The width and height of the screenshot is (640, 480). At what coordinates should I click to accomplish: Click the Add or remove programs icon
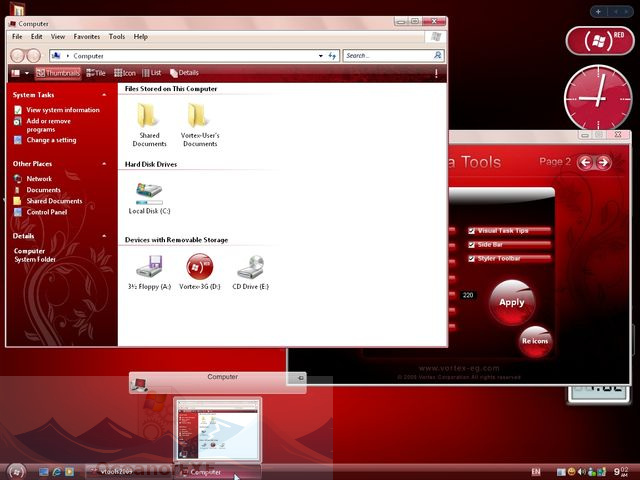tap(18, 121)
